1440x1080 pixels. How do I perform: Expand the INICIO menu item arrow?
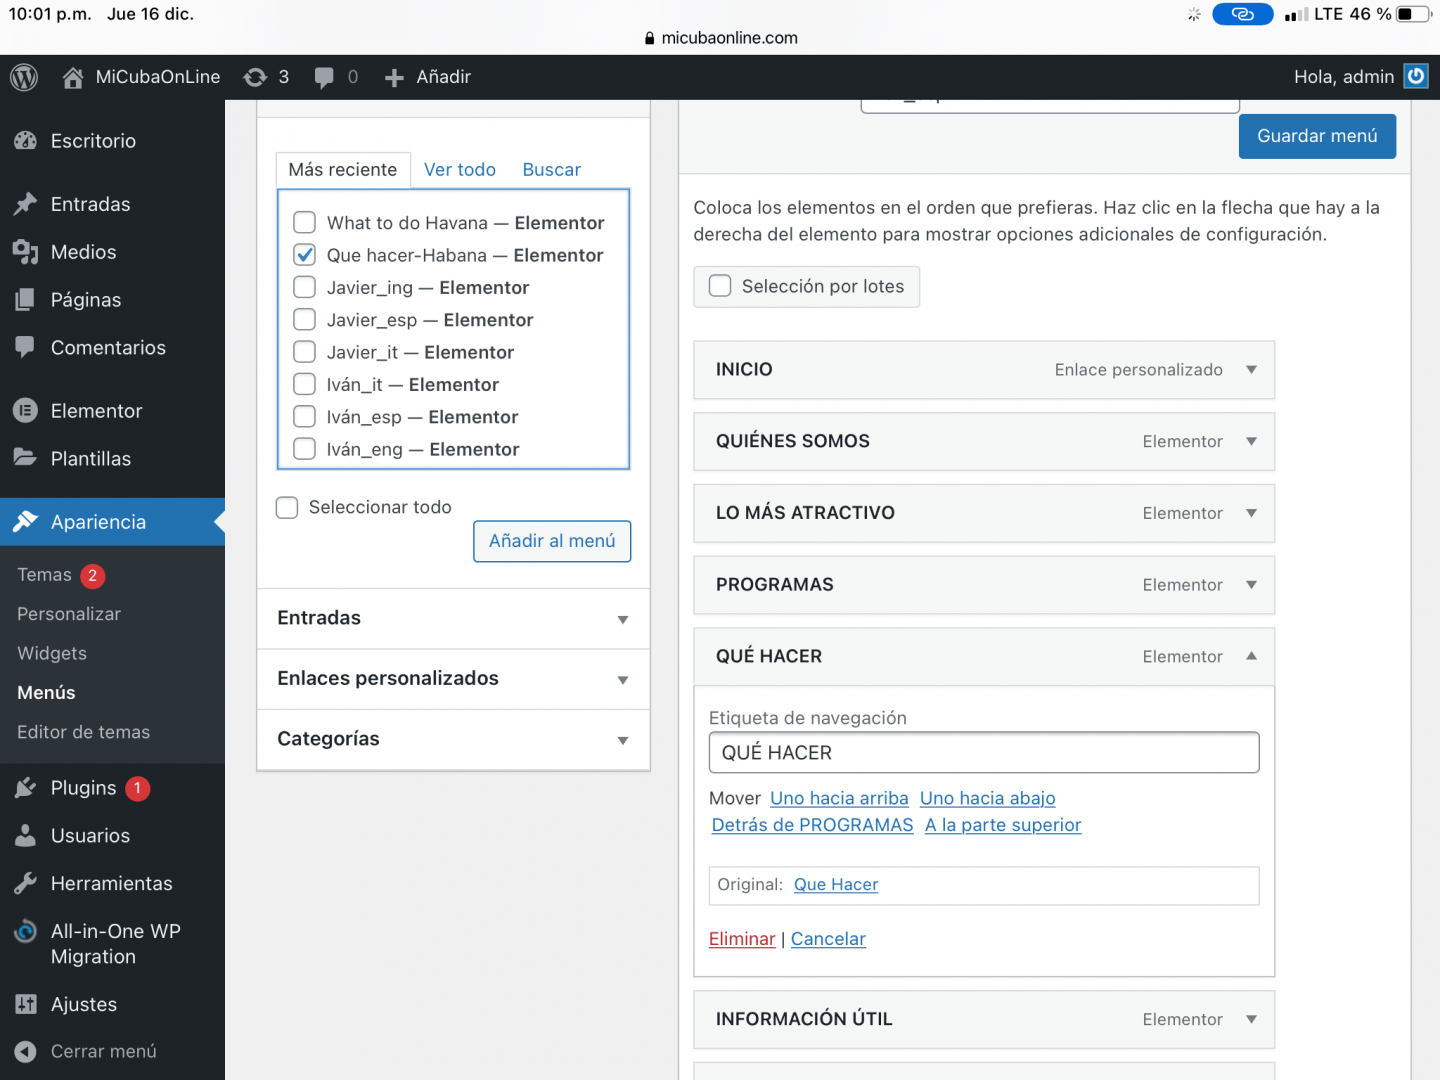pos(1251,370)
